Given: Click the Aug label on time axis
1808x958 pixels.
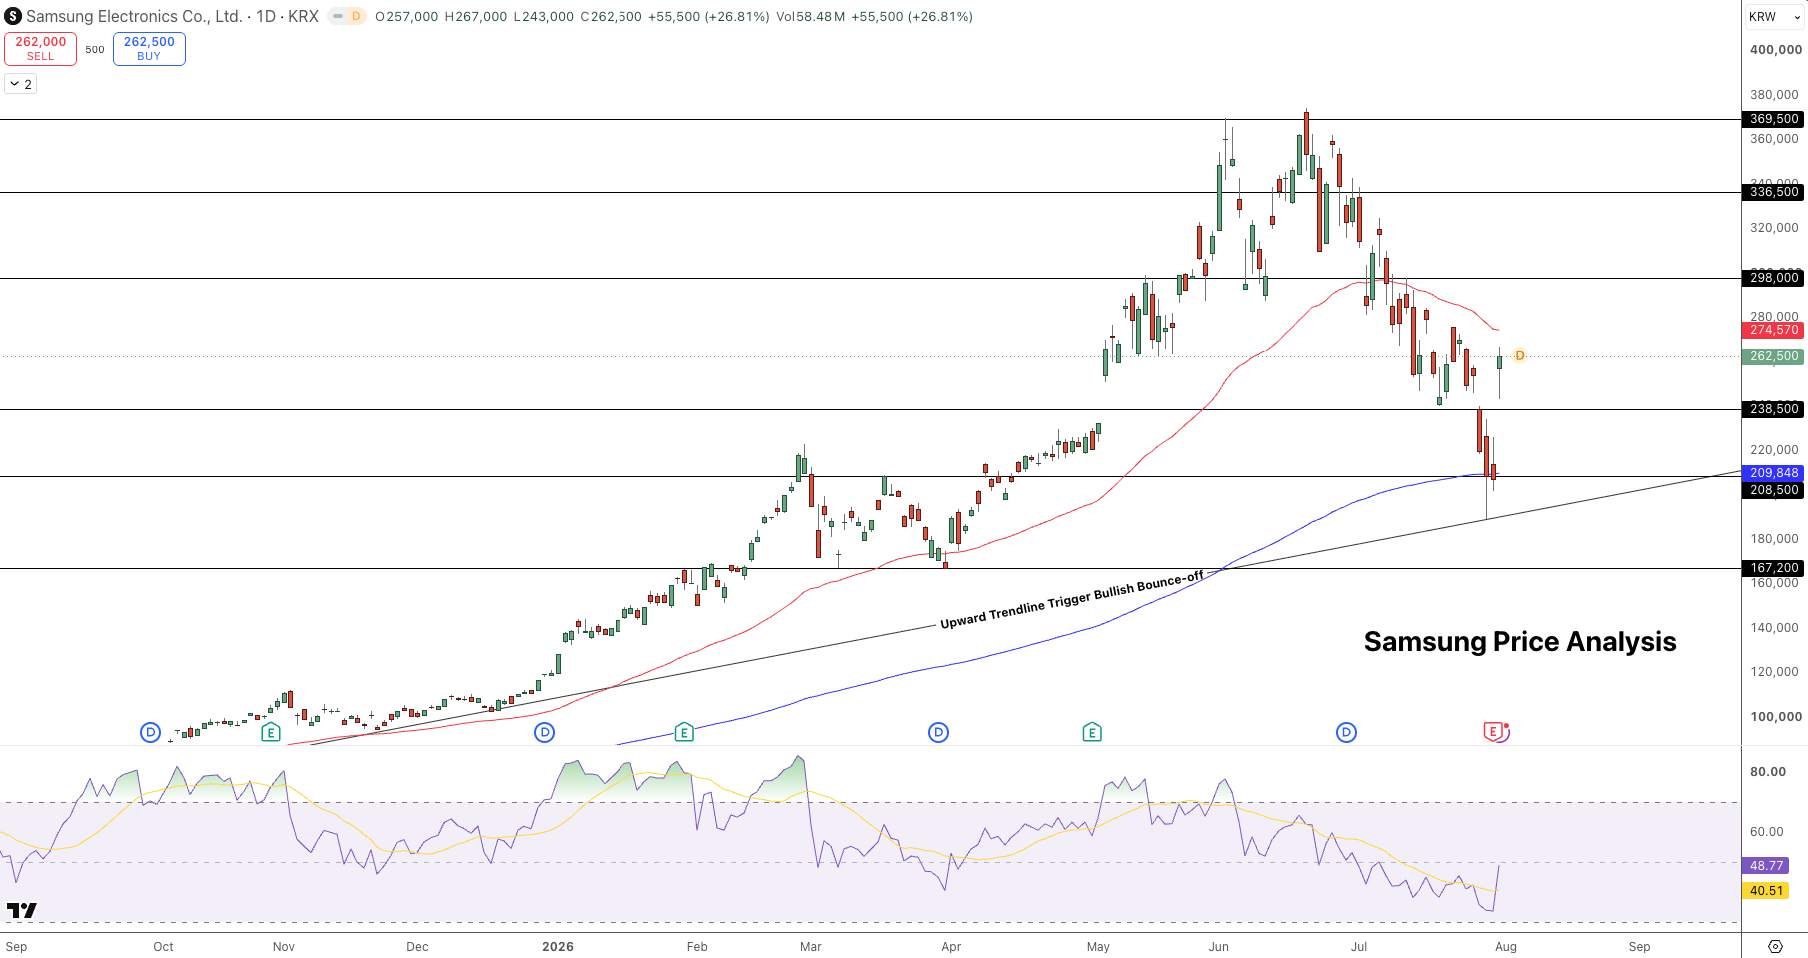Looking at the screenshot, I should point(1506,946).
